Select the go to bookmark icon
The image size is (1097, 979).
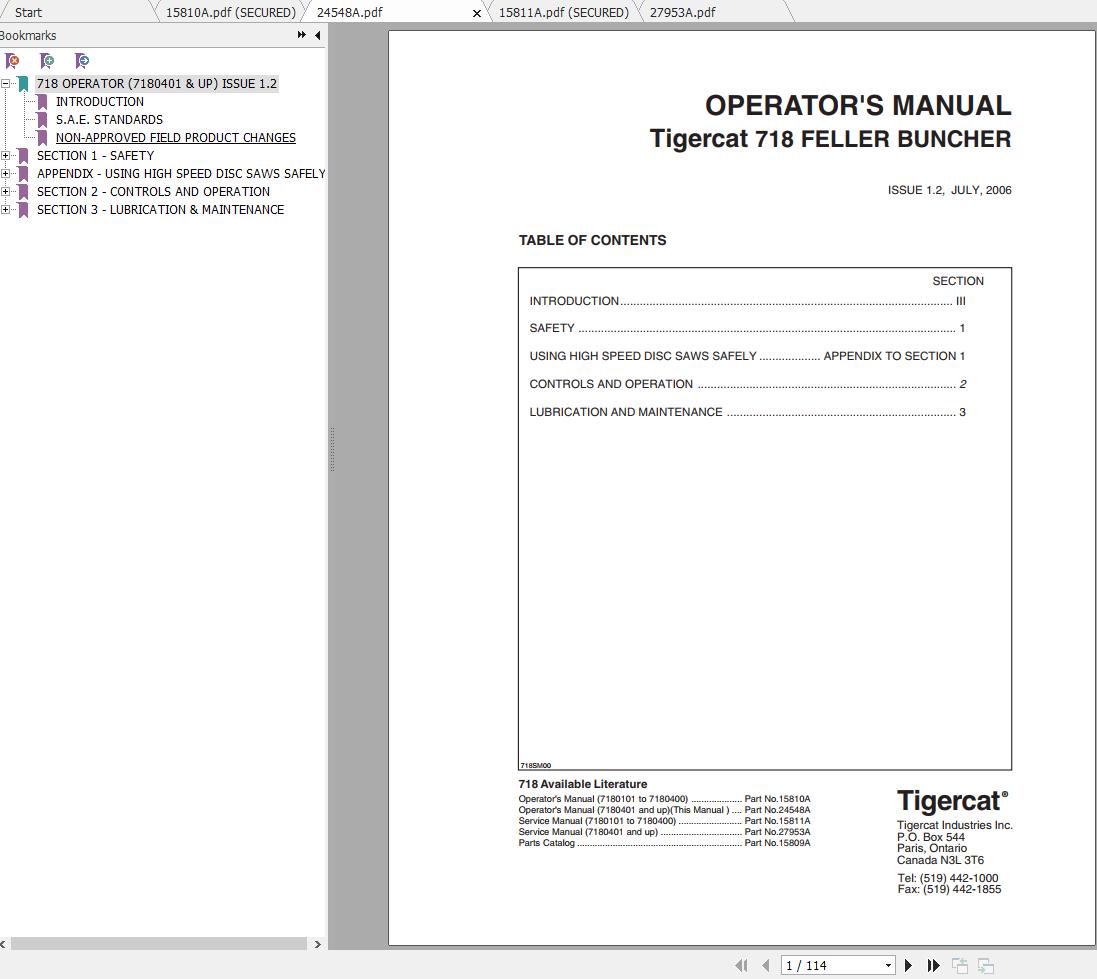click(82, 61)
